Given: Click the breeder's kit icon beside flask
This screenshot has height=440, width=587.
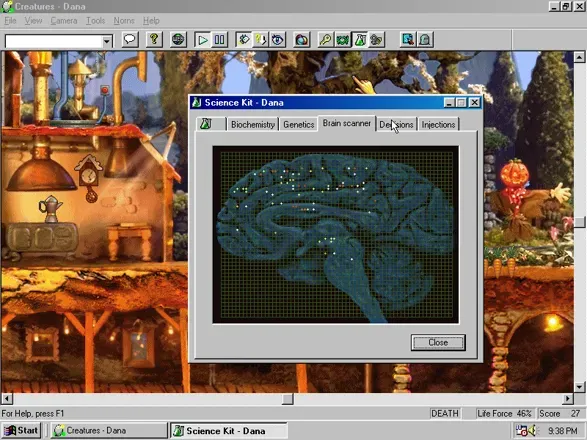Looking at the screenshot, I should tap(377, 39).
